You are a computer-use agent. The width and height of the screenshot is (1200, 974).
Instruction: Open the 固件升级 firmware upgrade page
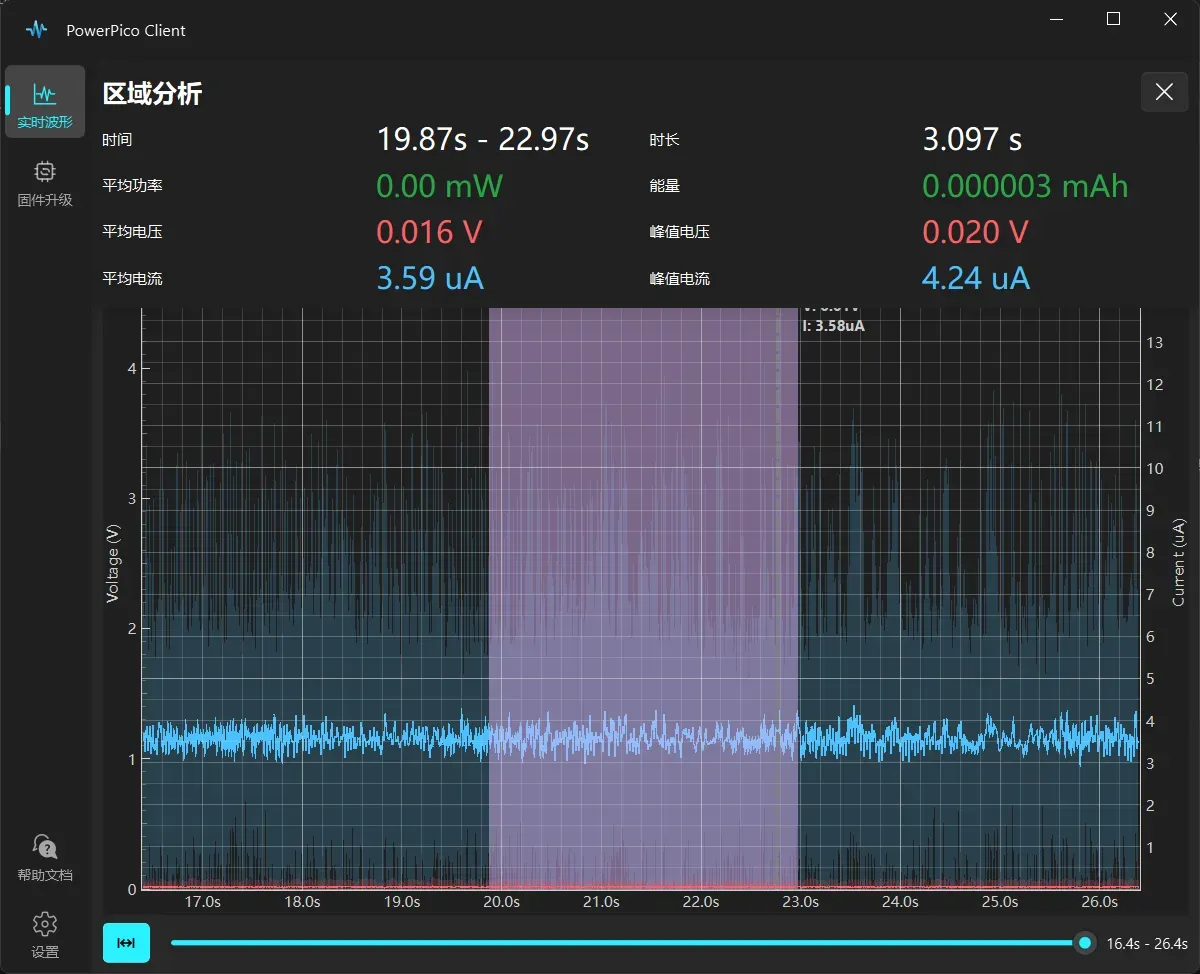coord(45,185)
